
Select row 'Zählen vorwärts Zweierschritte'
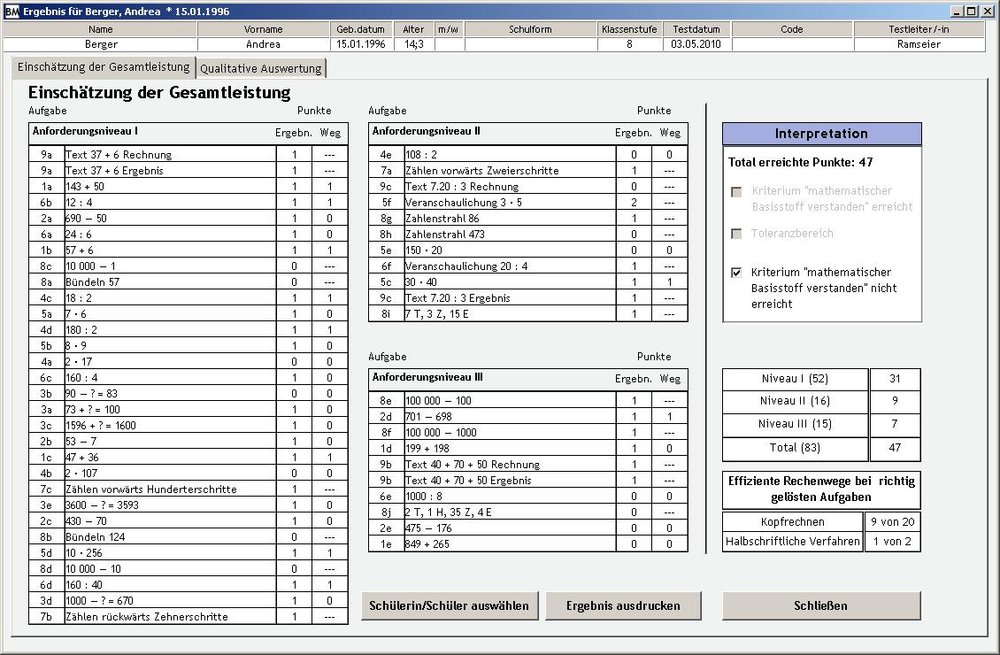tap(528, 170)
